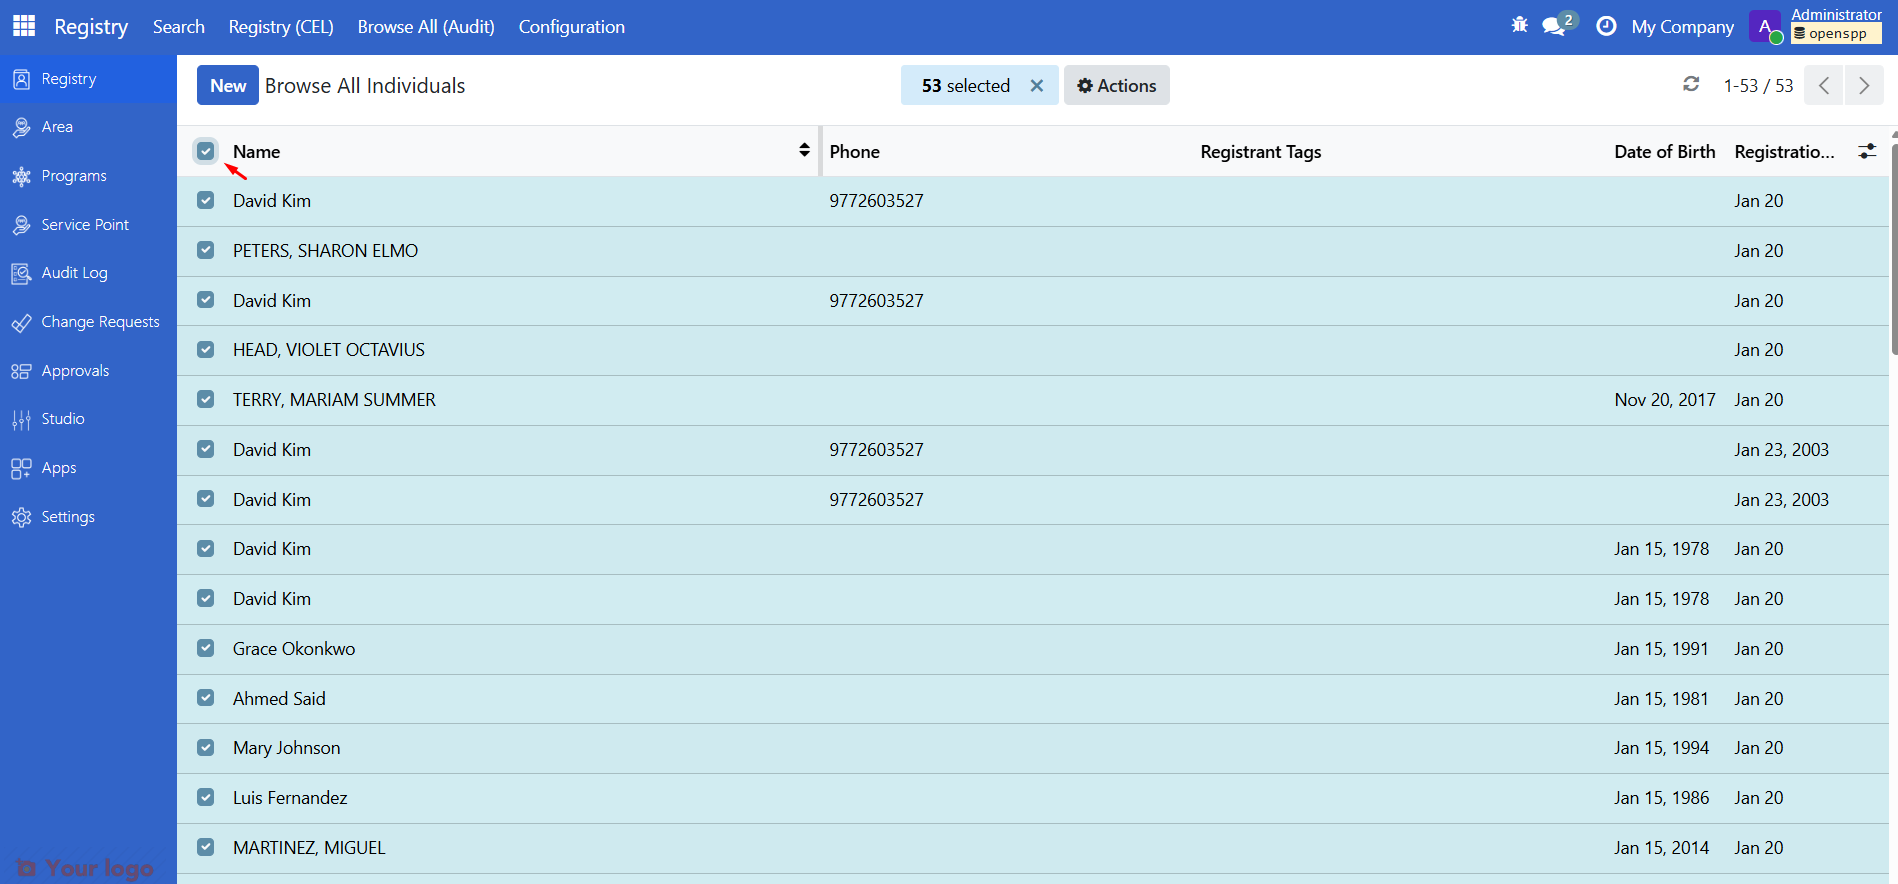This screenshot has width=1898, height=884.
Task: Click the Nov 20, 2017 birth date cell
Action: tap(1665, 400)
